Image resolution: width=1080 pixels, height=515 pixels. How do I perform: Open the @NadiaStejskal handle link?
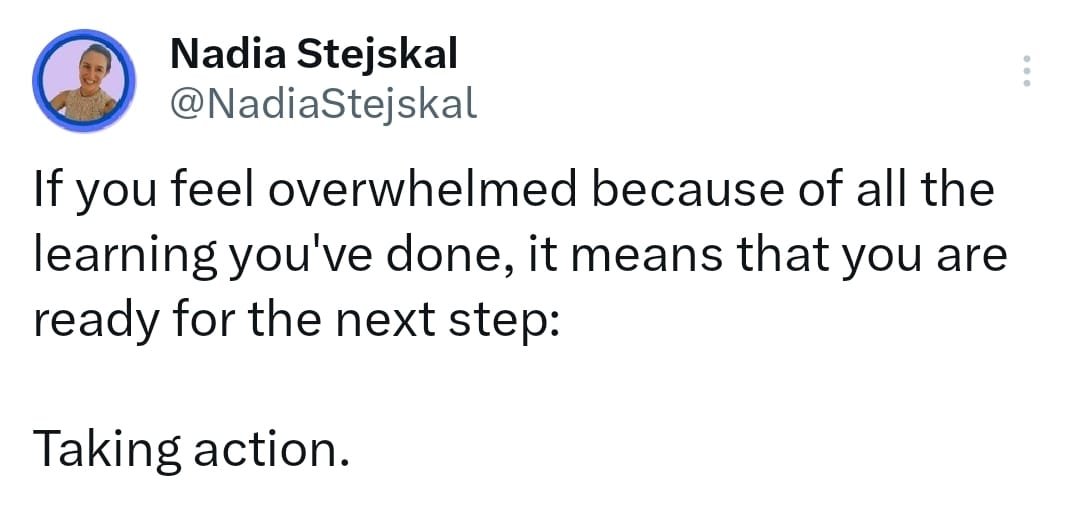[x=323, y=105]
